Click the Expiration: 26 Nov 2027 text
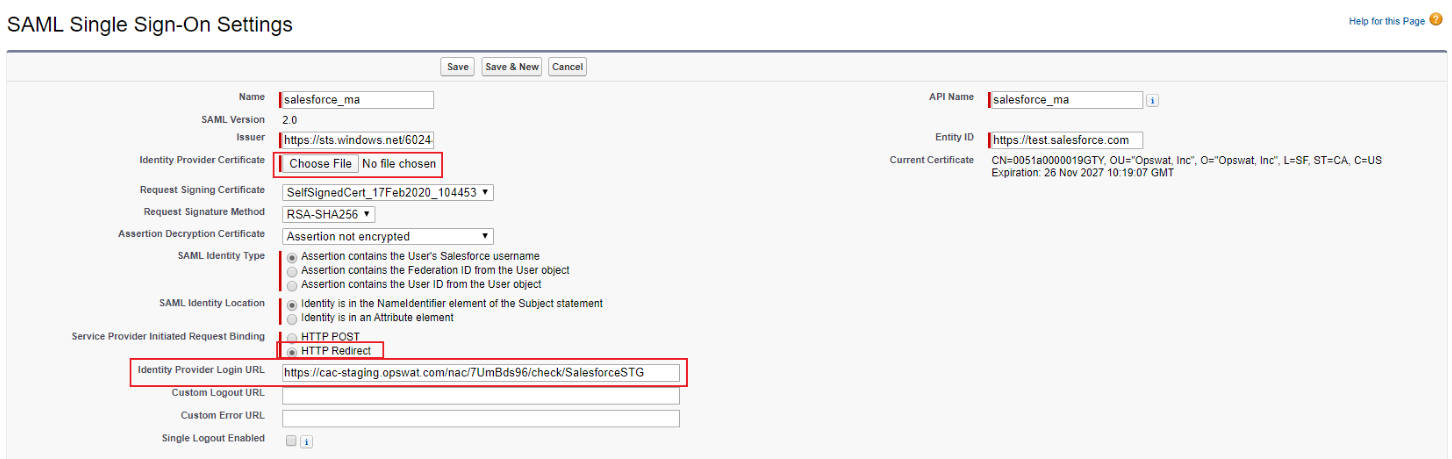Viewport: 1452px width, 459px height. pyautogui.click(x=1083, y=173)
